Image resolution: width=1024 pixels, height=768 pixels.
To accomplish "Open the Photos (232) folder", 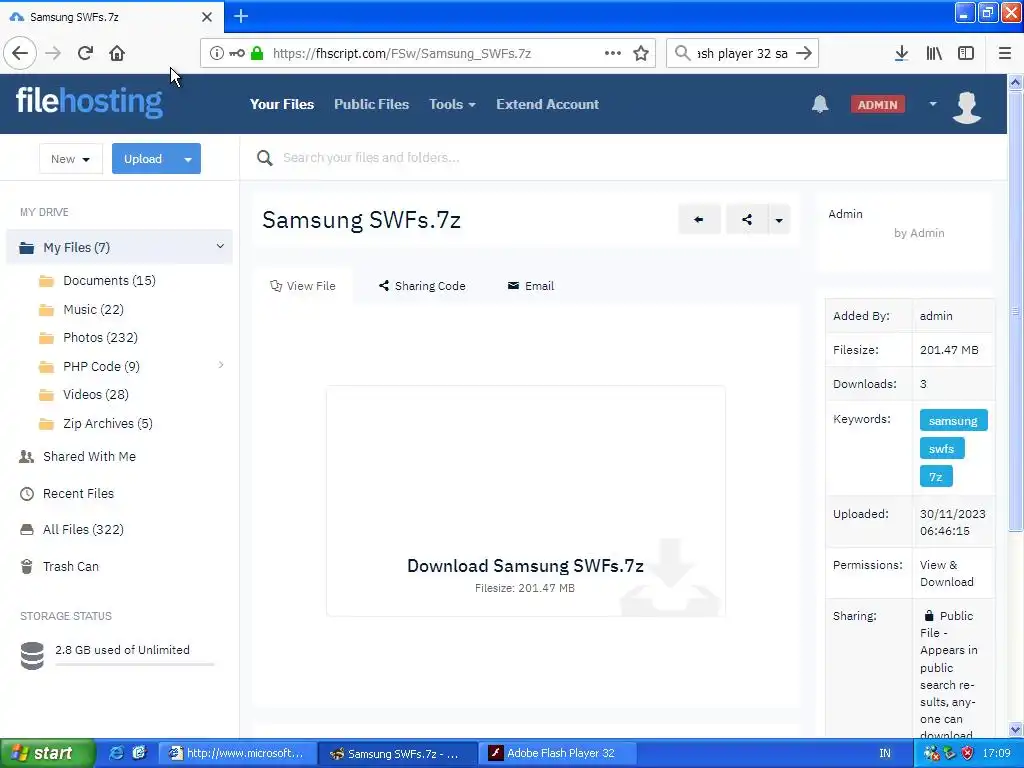I will pos(100,338).
